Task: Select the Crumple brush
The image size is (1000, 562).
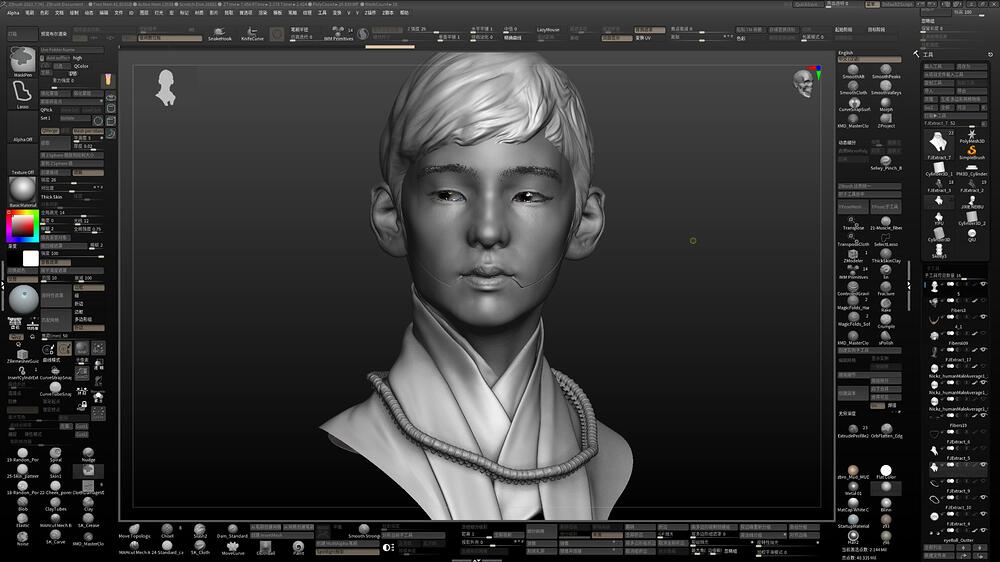Action: (x=886, y=322)
